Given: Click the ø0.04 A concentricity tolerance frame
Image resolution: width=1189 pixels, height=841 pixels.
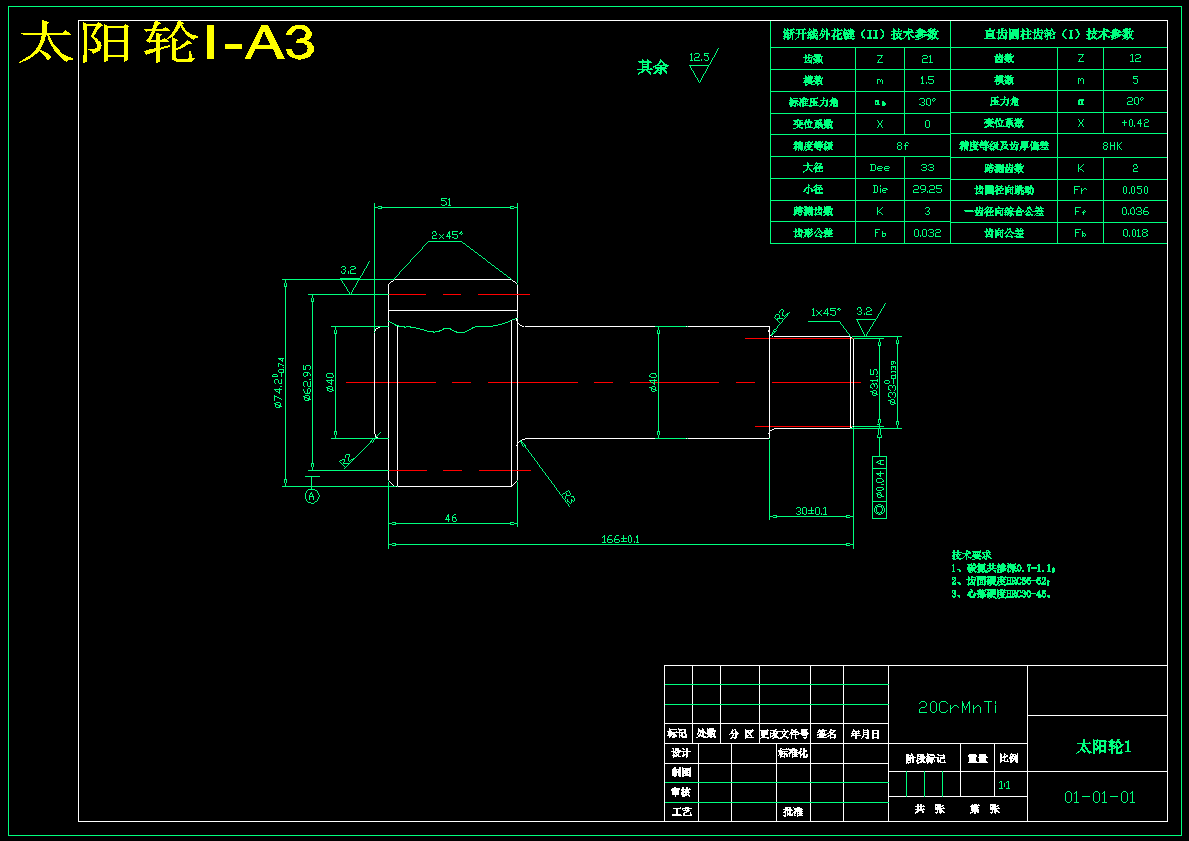Looking at the screenshot, I should [x=880, y=487].
